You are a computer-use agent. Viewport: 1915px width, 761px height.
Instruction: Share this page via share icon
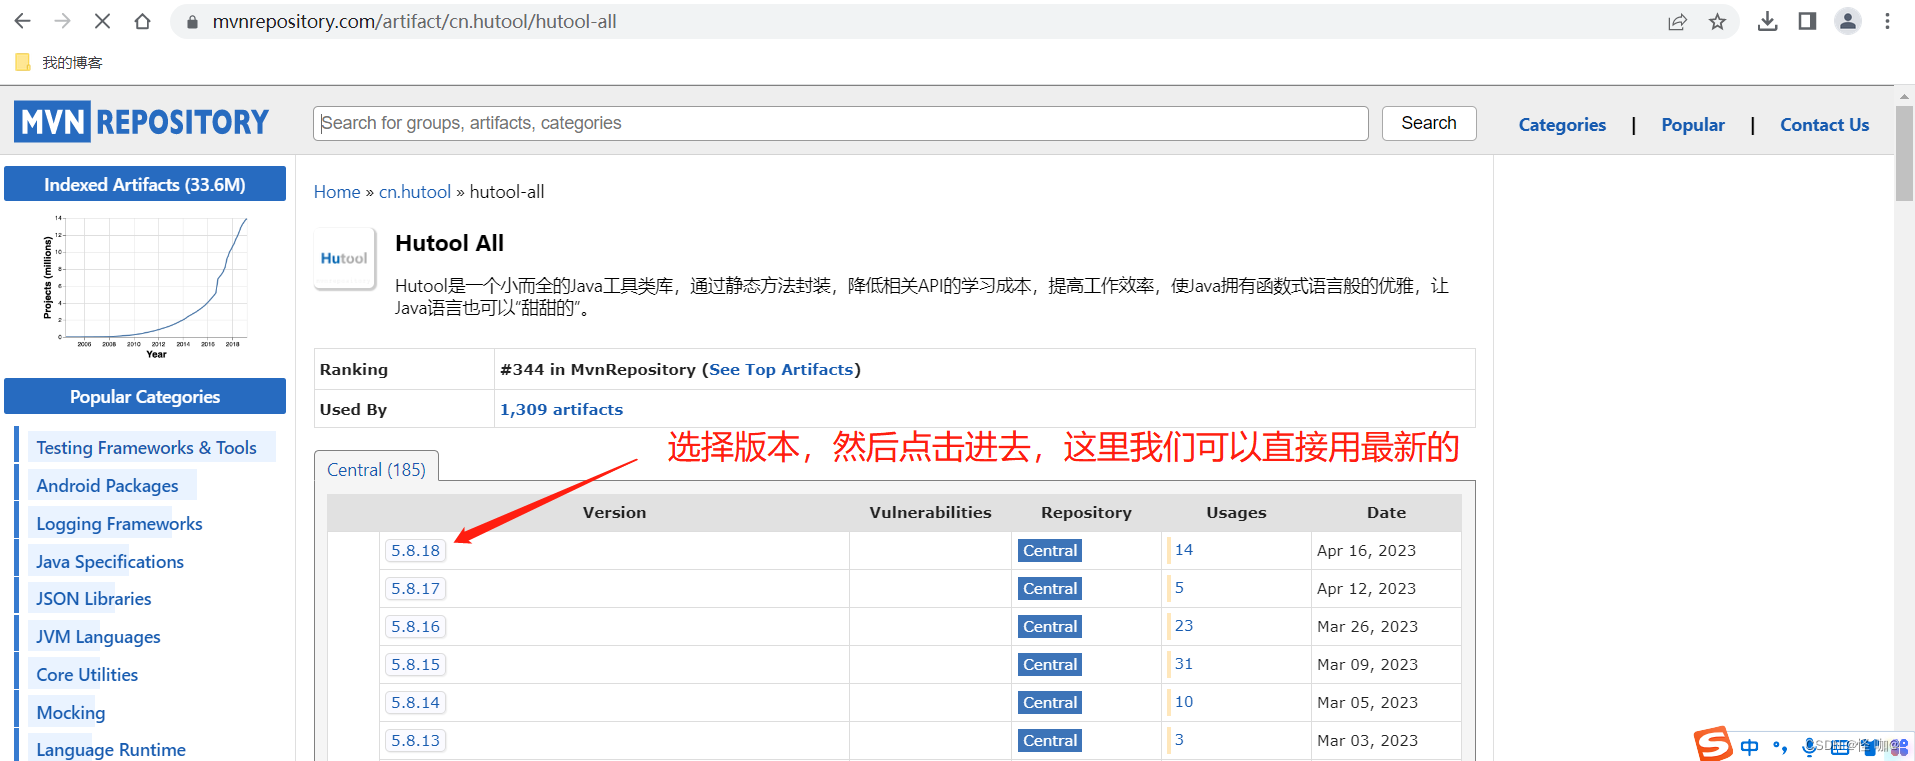click(1677, 21)
